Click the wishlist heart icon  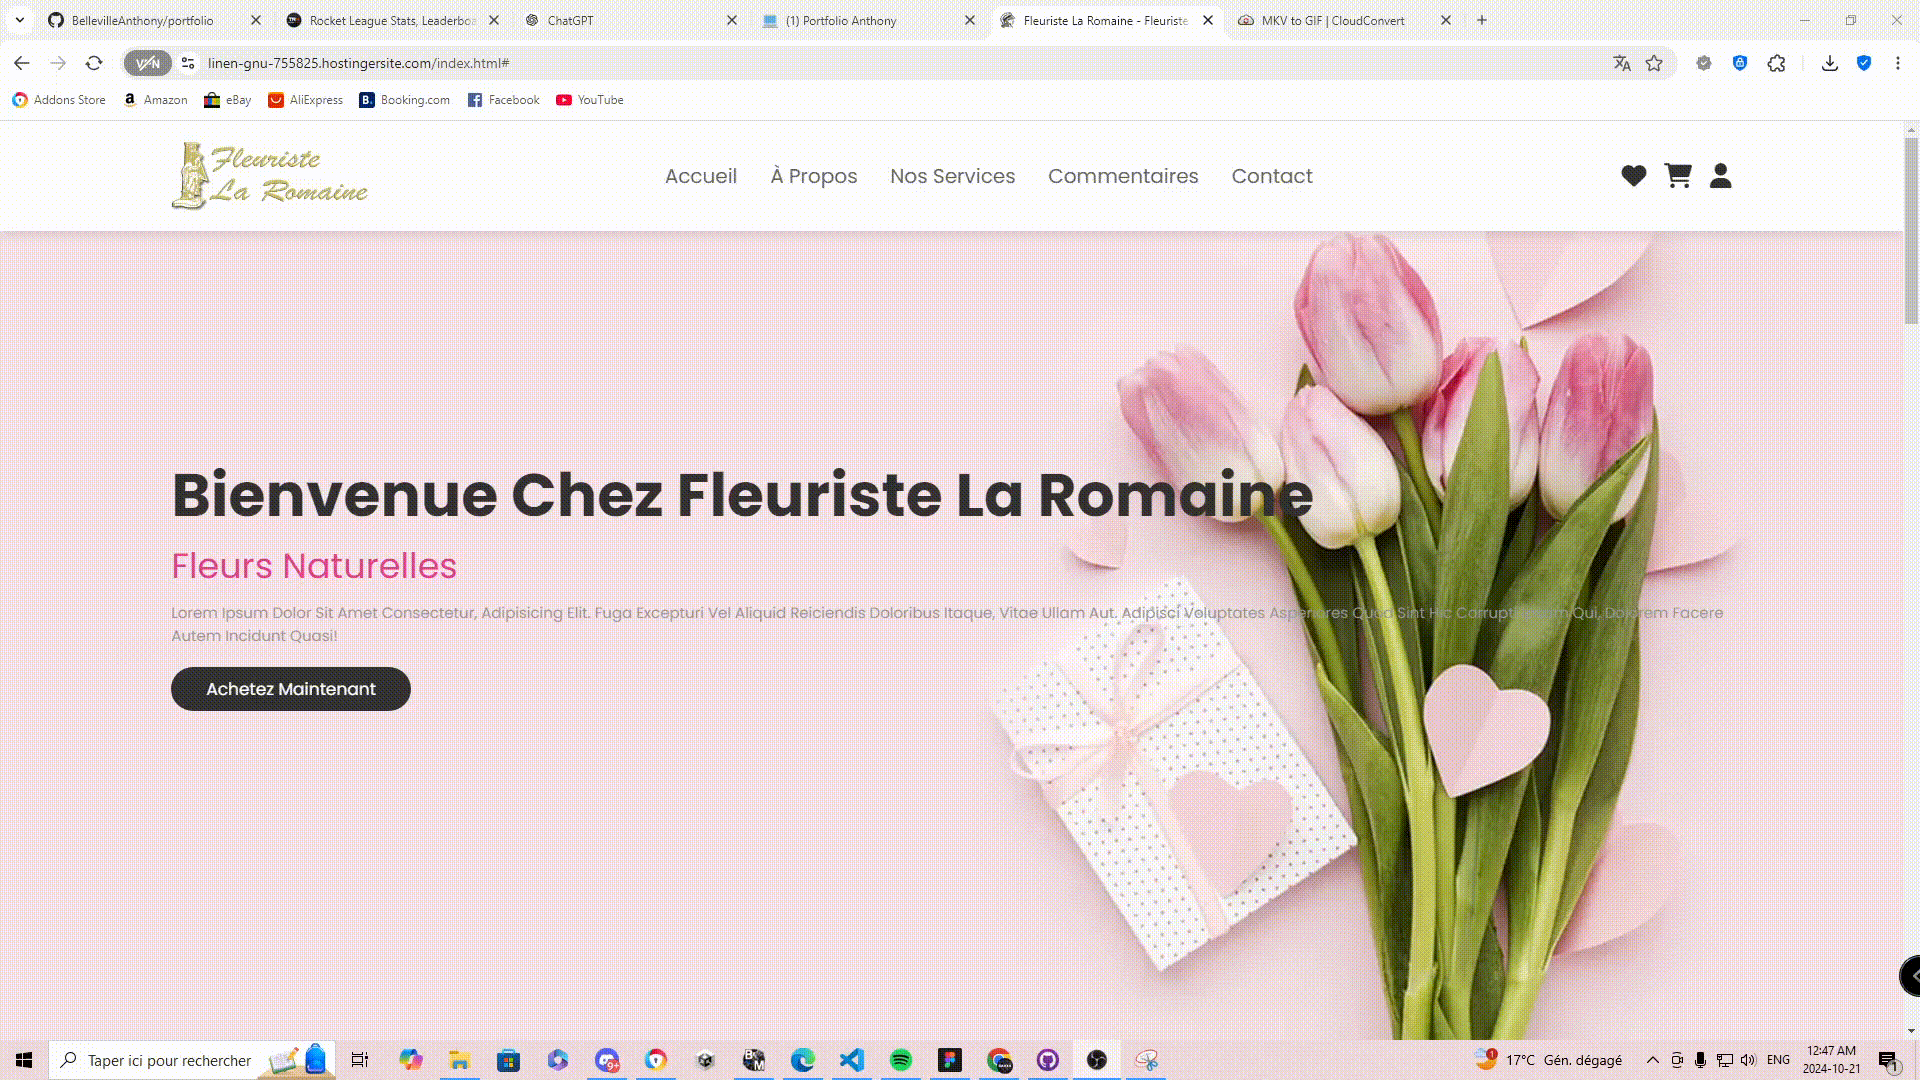point(1633,175)
